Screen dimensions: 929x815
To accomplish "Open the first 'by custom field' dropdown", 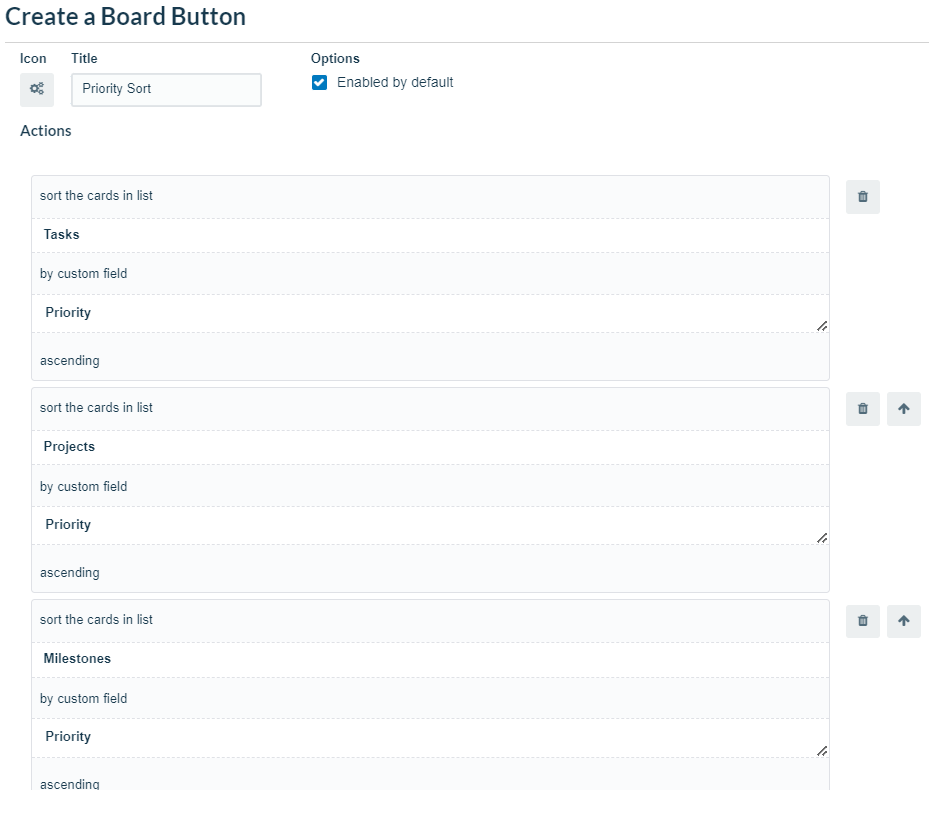I will pos(430,273).
